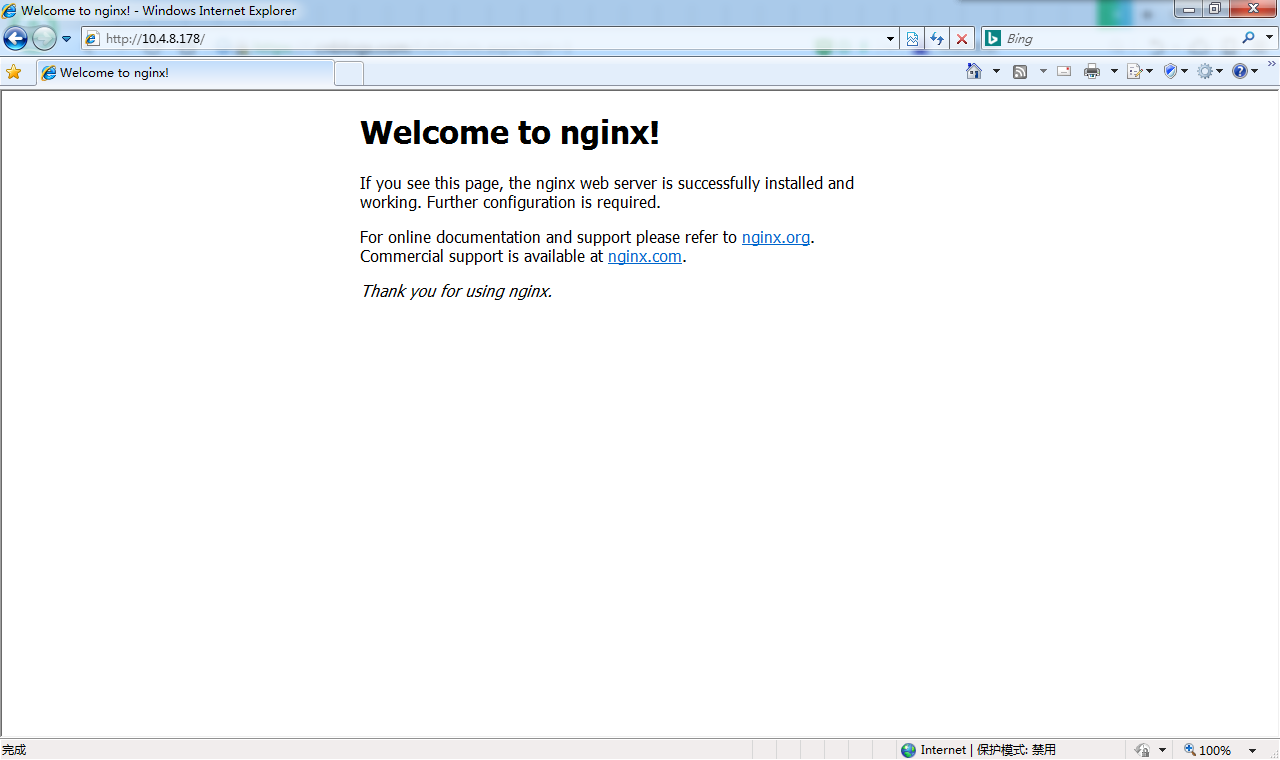Open Favorites with the star icon
The image size is (1280, 760).
13,72
